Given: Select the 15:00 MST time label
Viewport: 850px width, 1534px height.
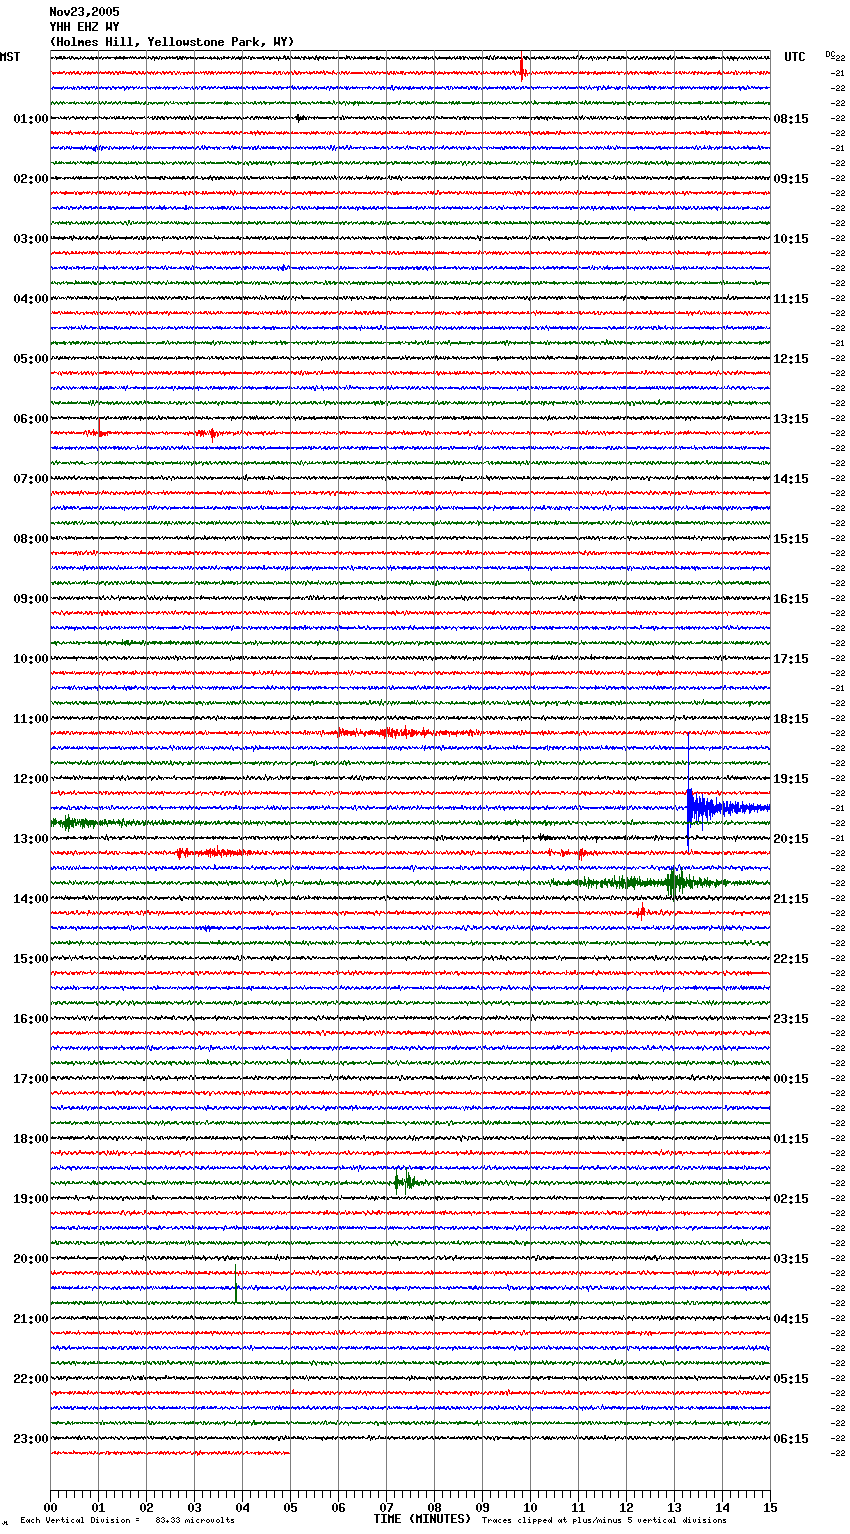Looking at the screenshot, I should pyautogui.click(x=30, y=959).
